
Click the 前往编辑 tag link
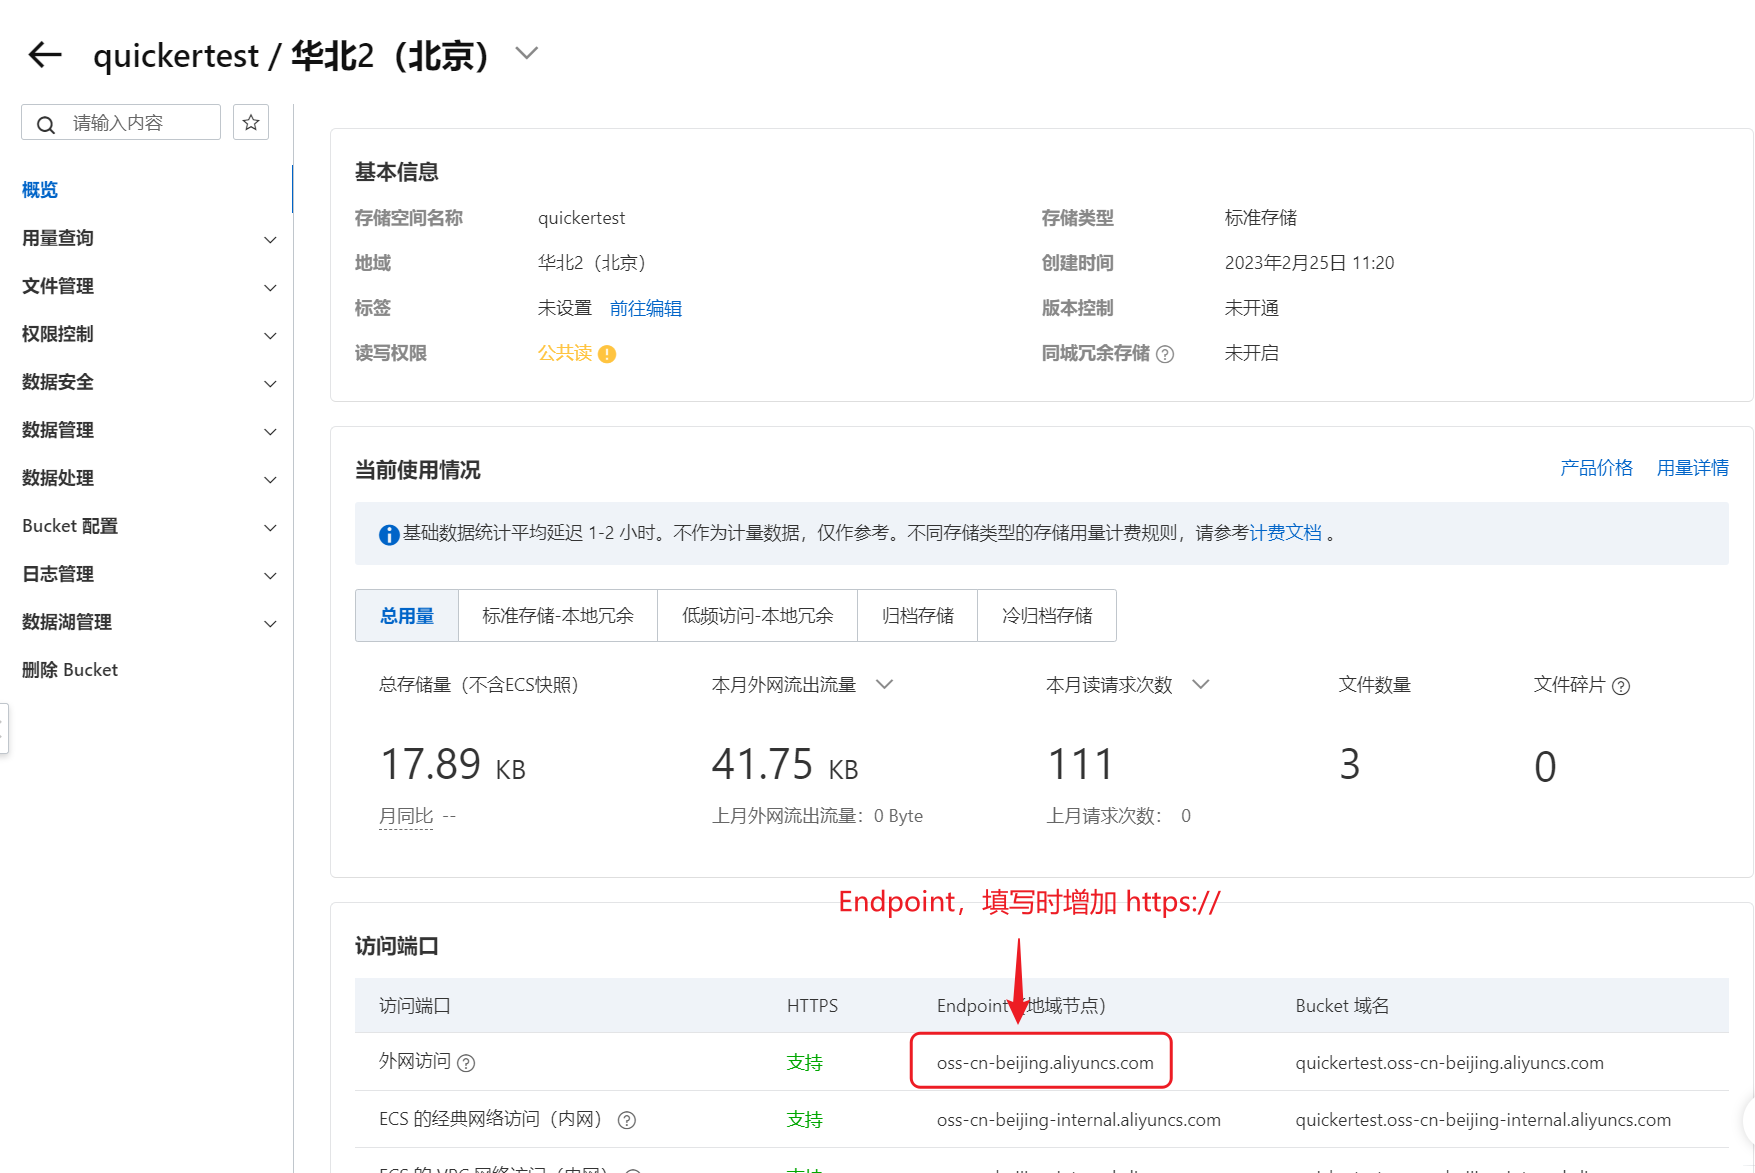pos(646,308)
